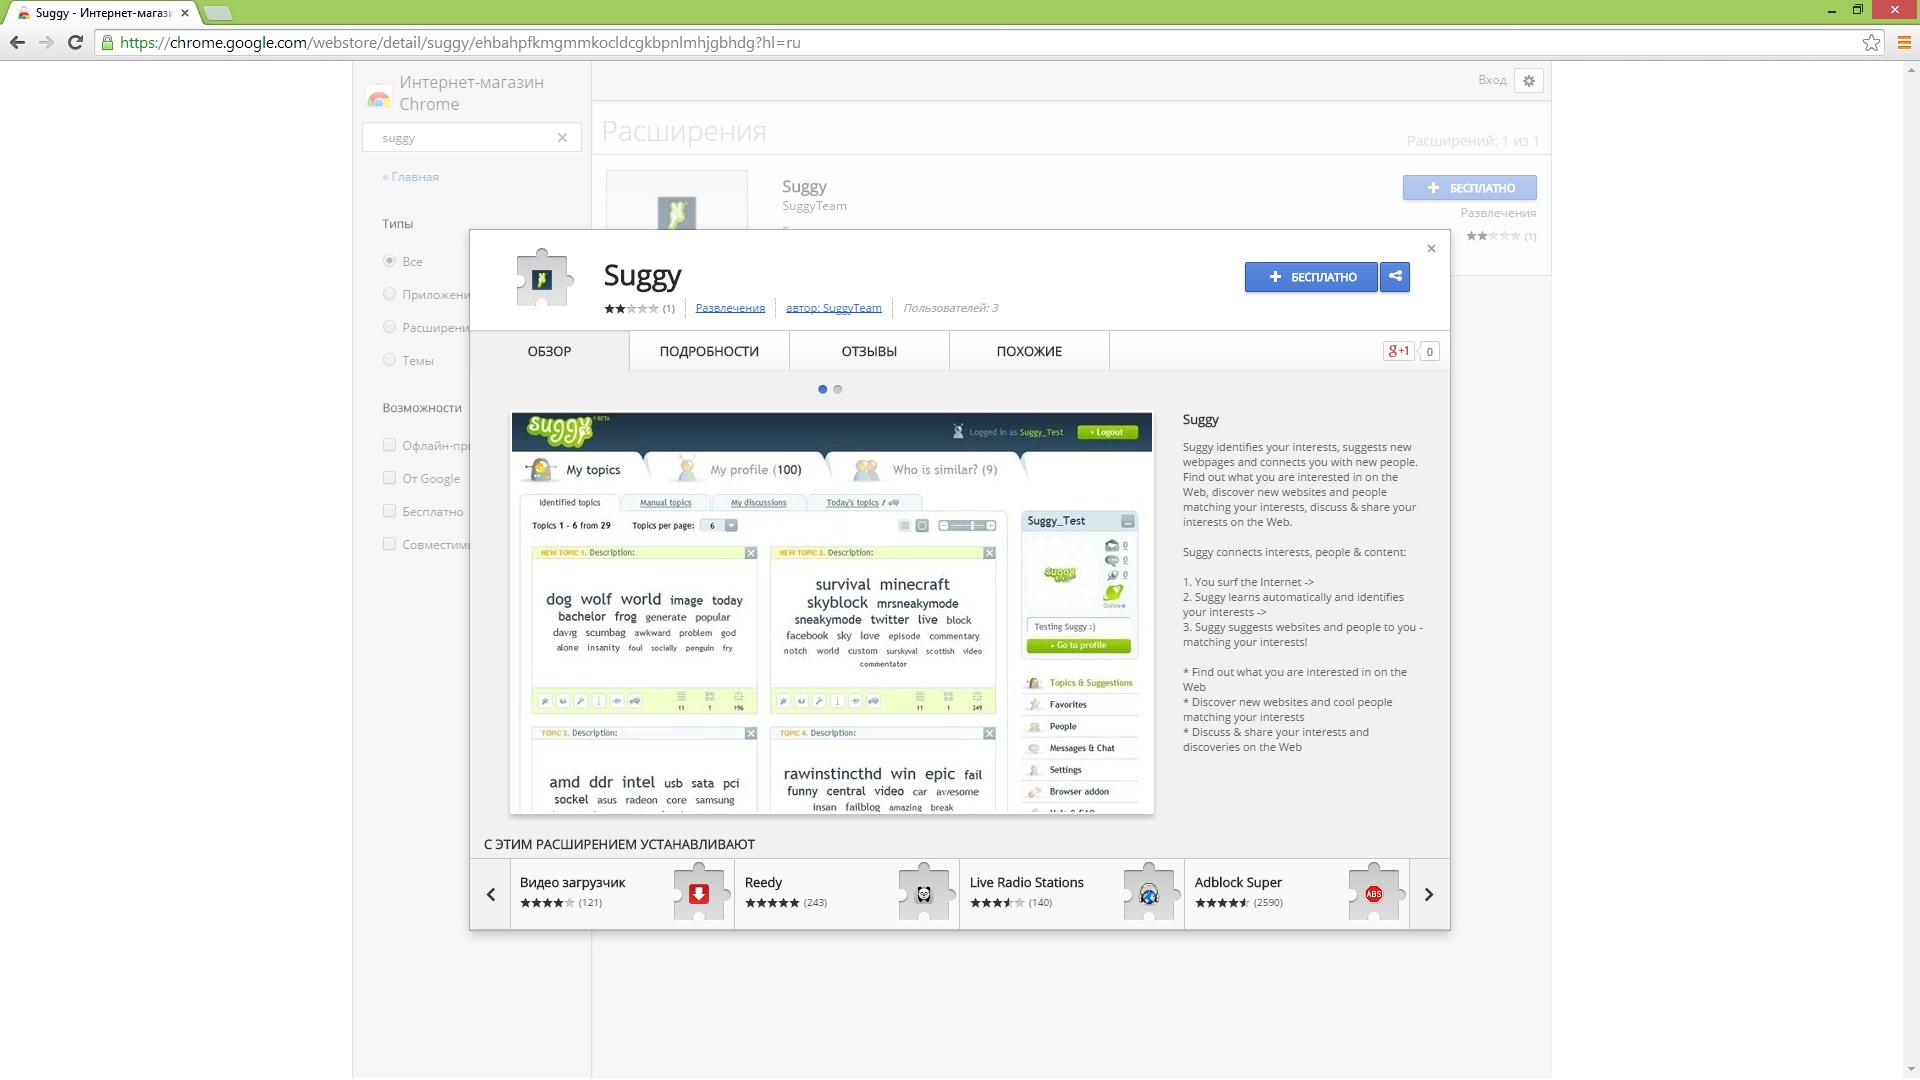Clear the suggy search field

click(562, 138)
